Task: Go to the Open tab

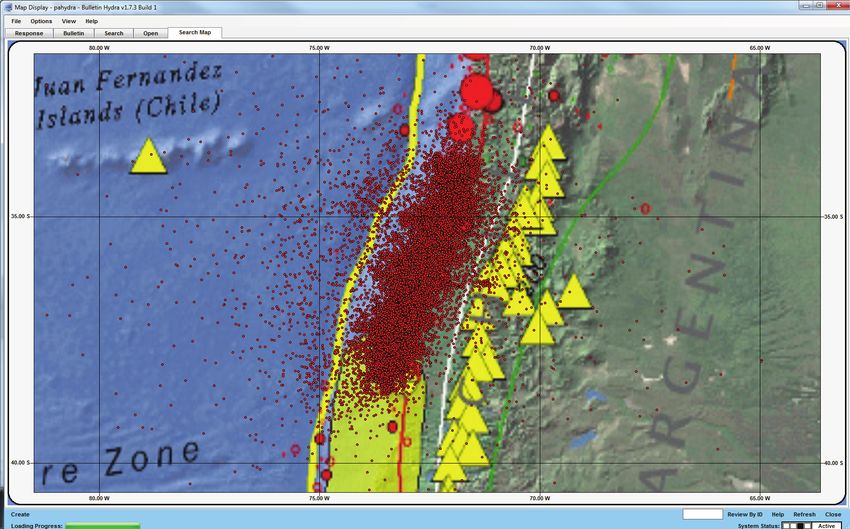Action: click(x=150, y=33)
